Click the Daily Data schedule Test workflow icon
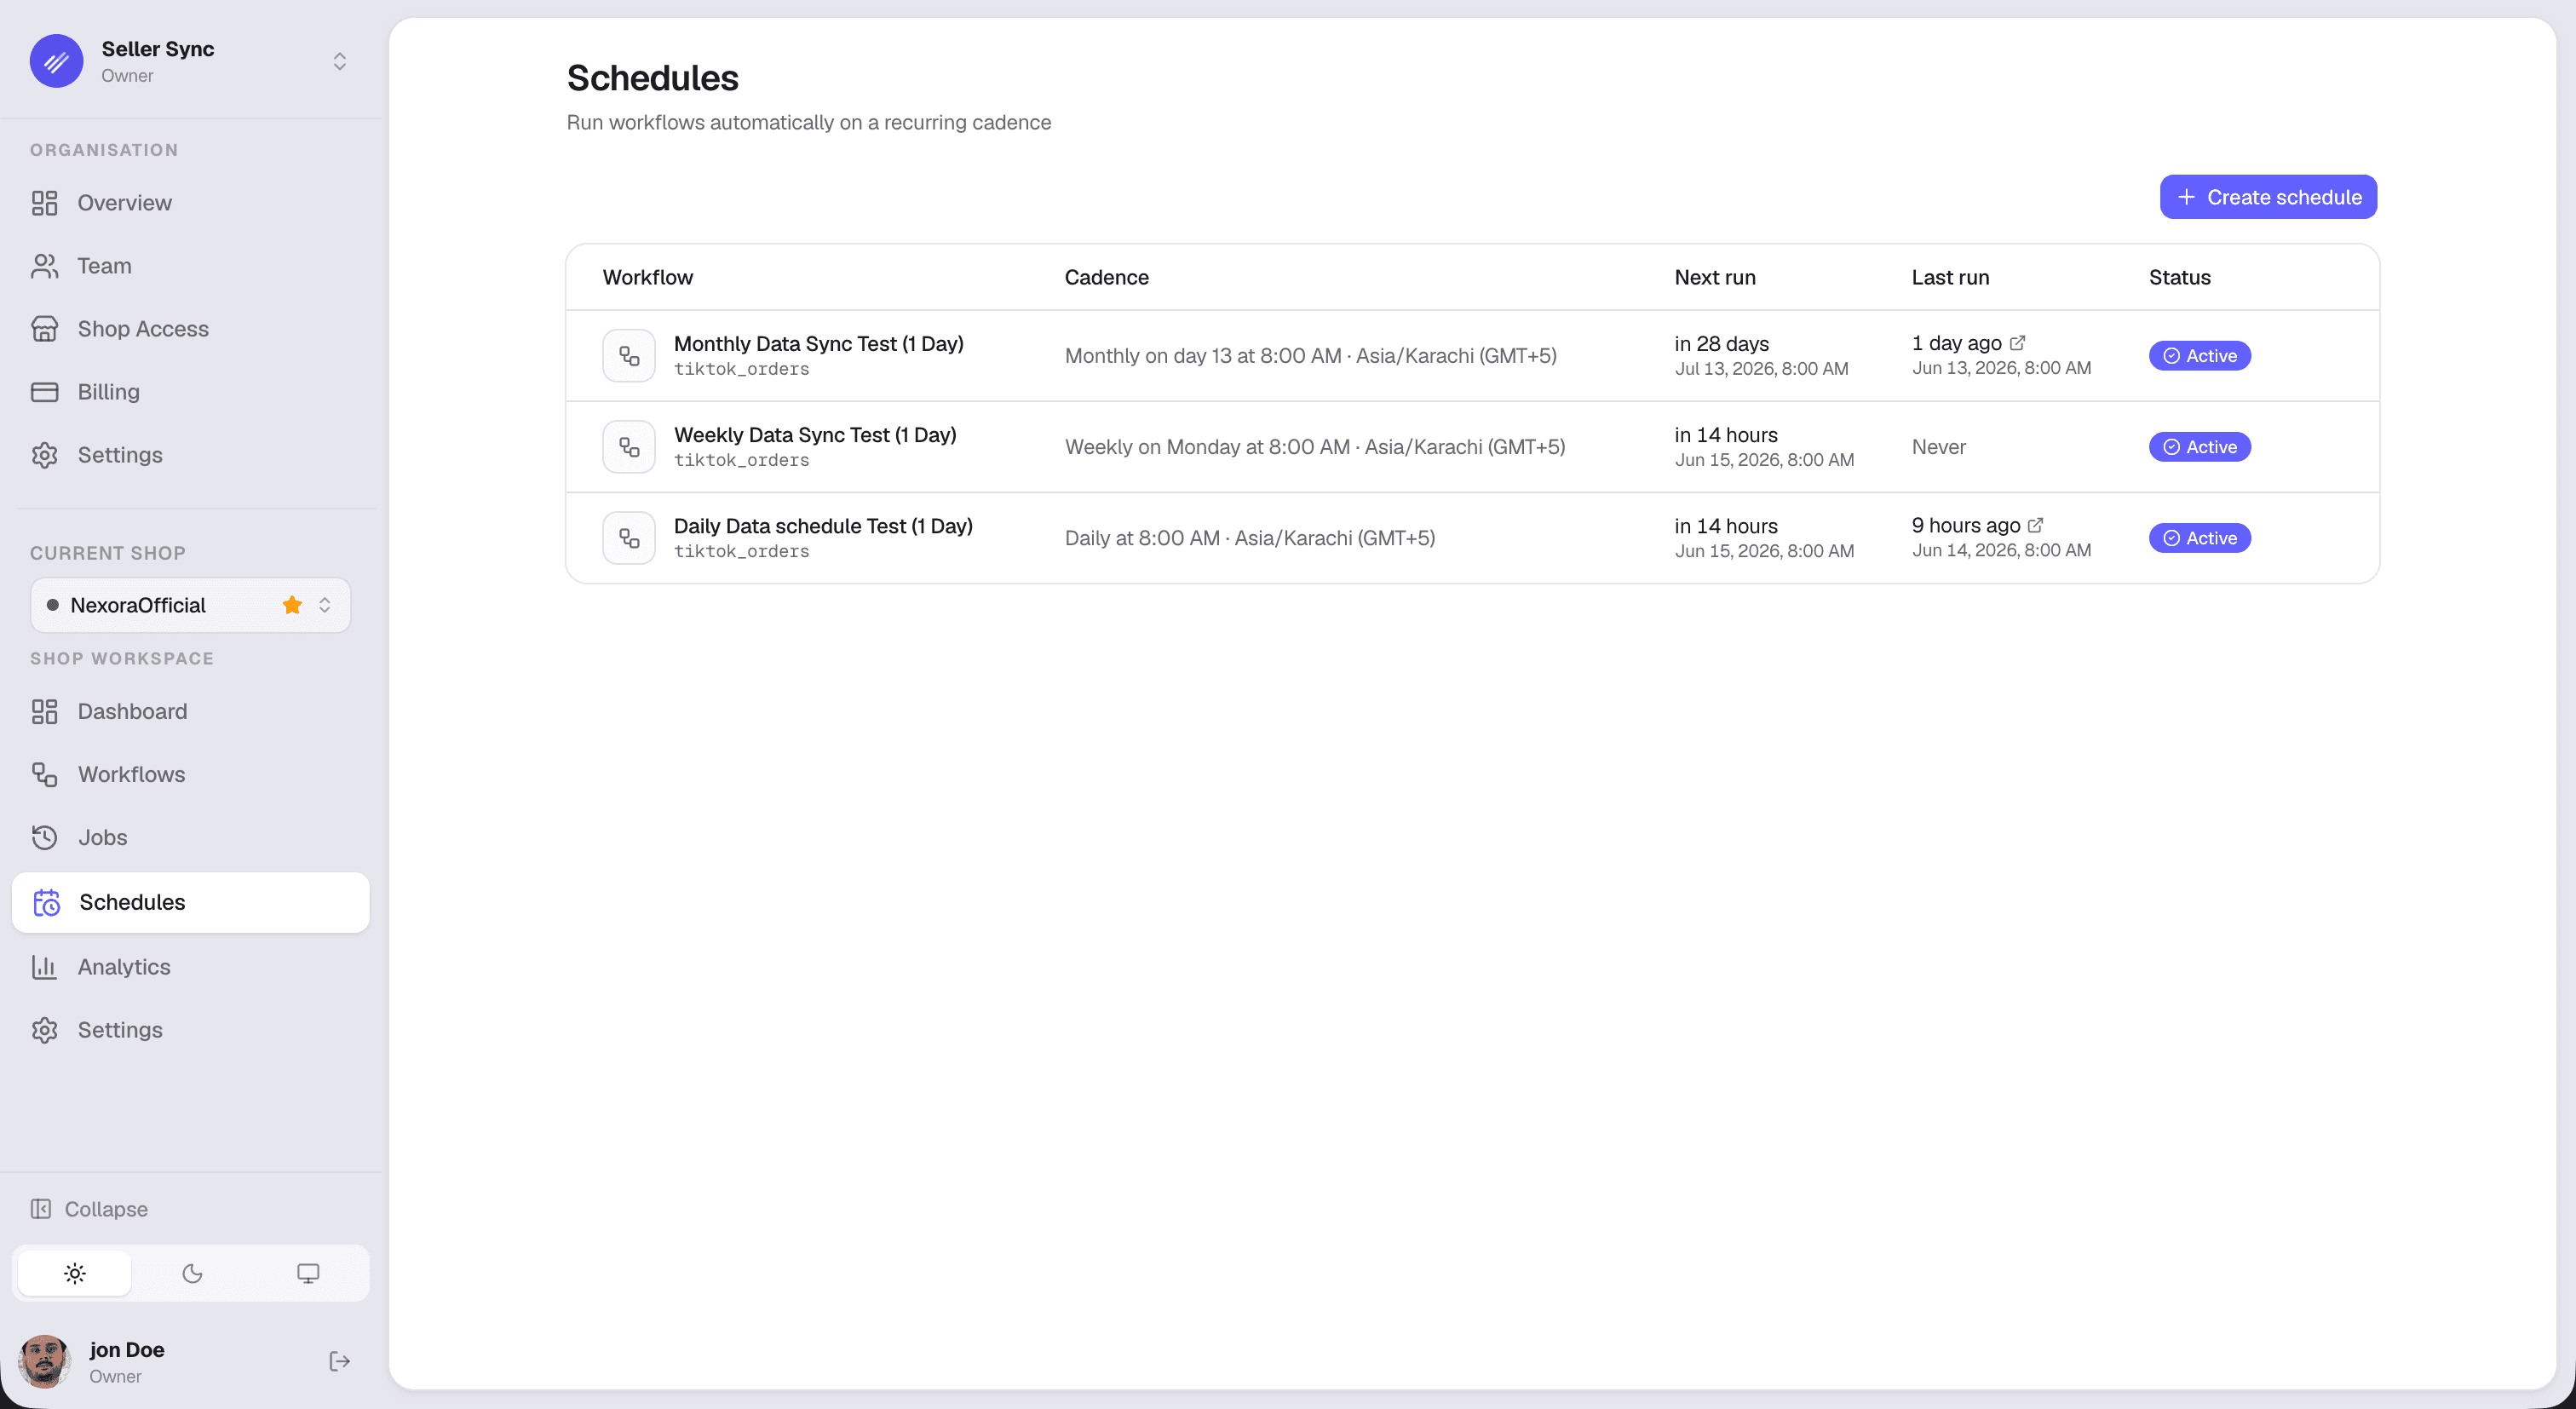The image size is (2576, 1409). (629, 538)
